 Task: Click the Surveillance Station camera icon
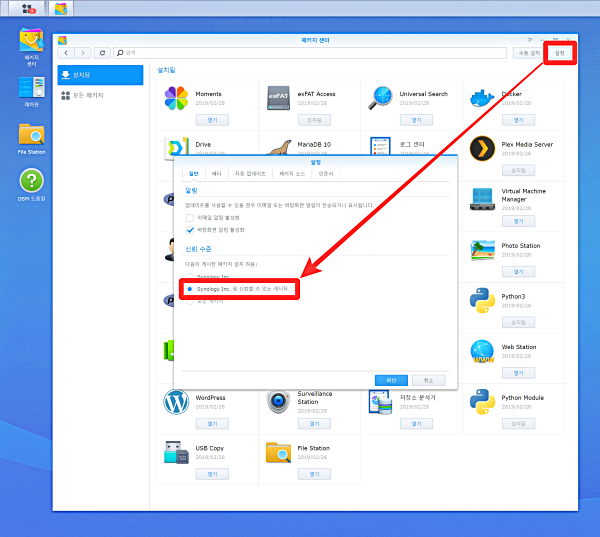click(278, 402)
